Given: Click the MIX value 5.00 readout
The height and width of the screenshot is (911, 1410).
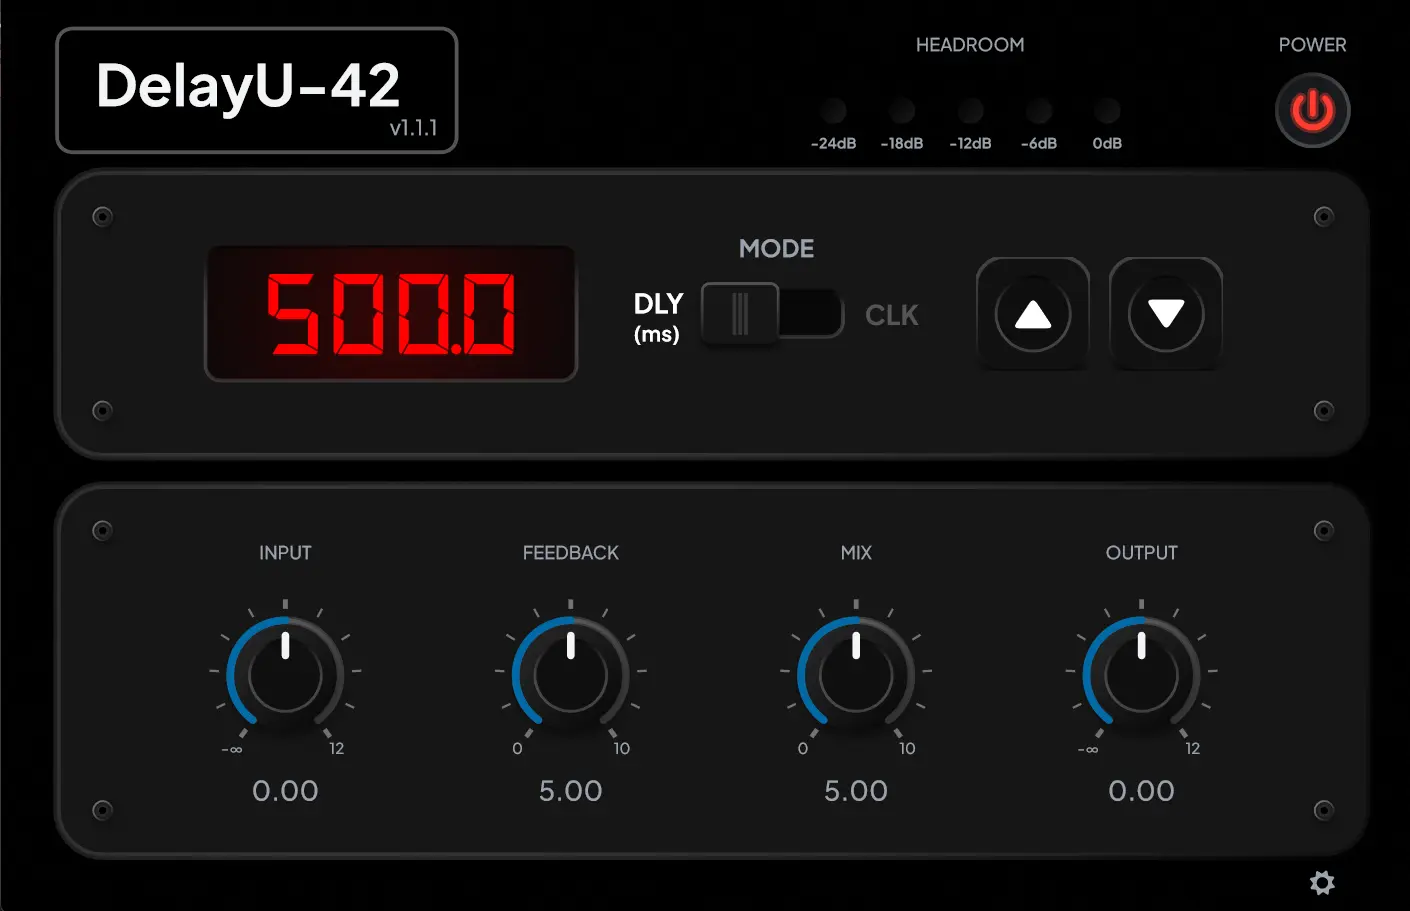Looking at the screenshot, I should click(x=856, y=791).
